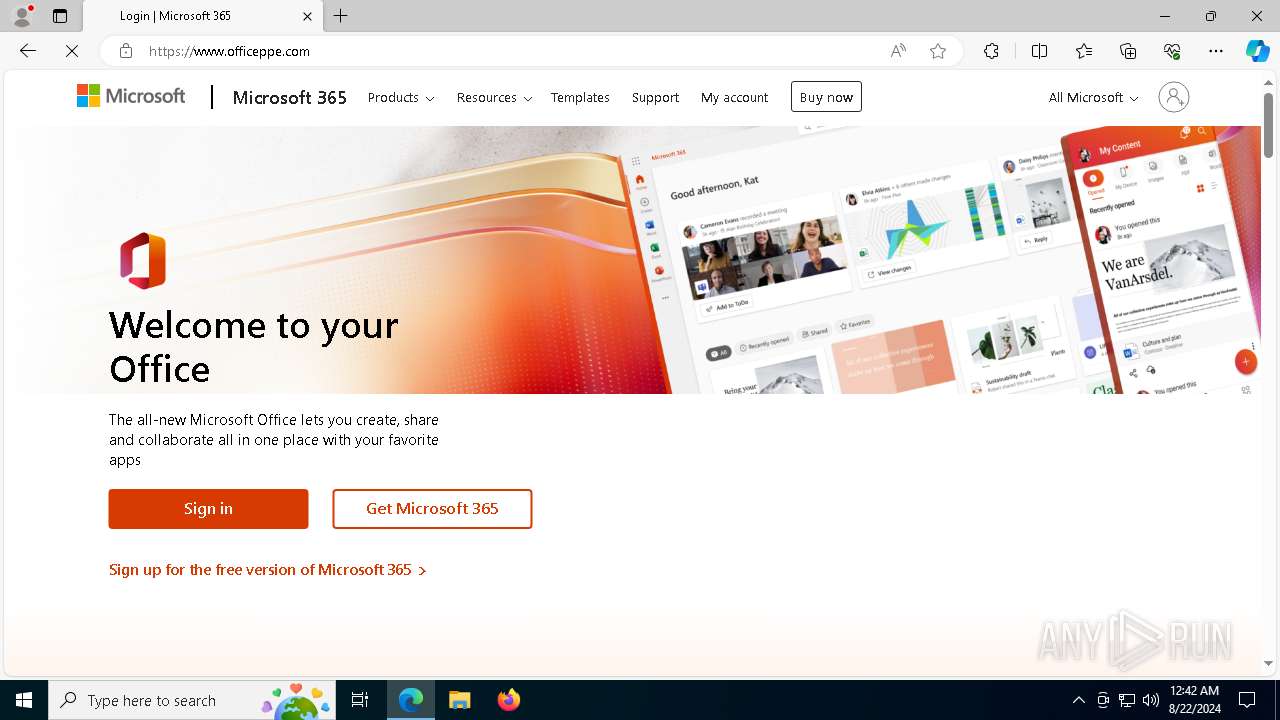Click the Office logo icon
The width and height of the screenshot is (1280, 720).
pyautogui.click(x=143, y=260)
